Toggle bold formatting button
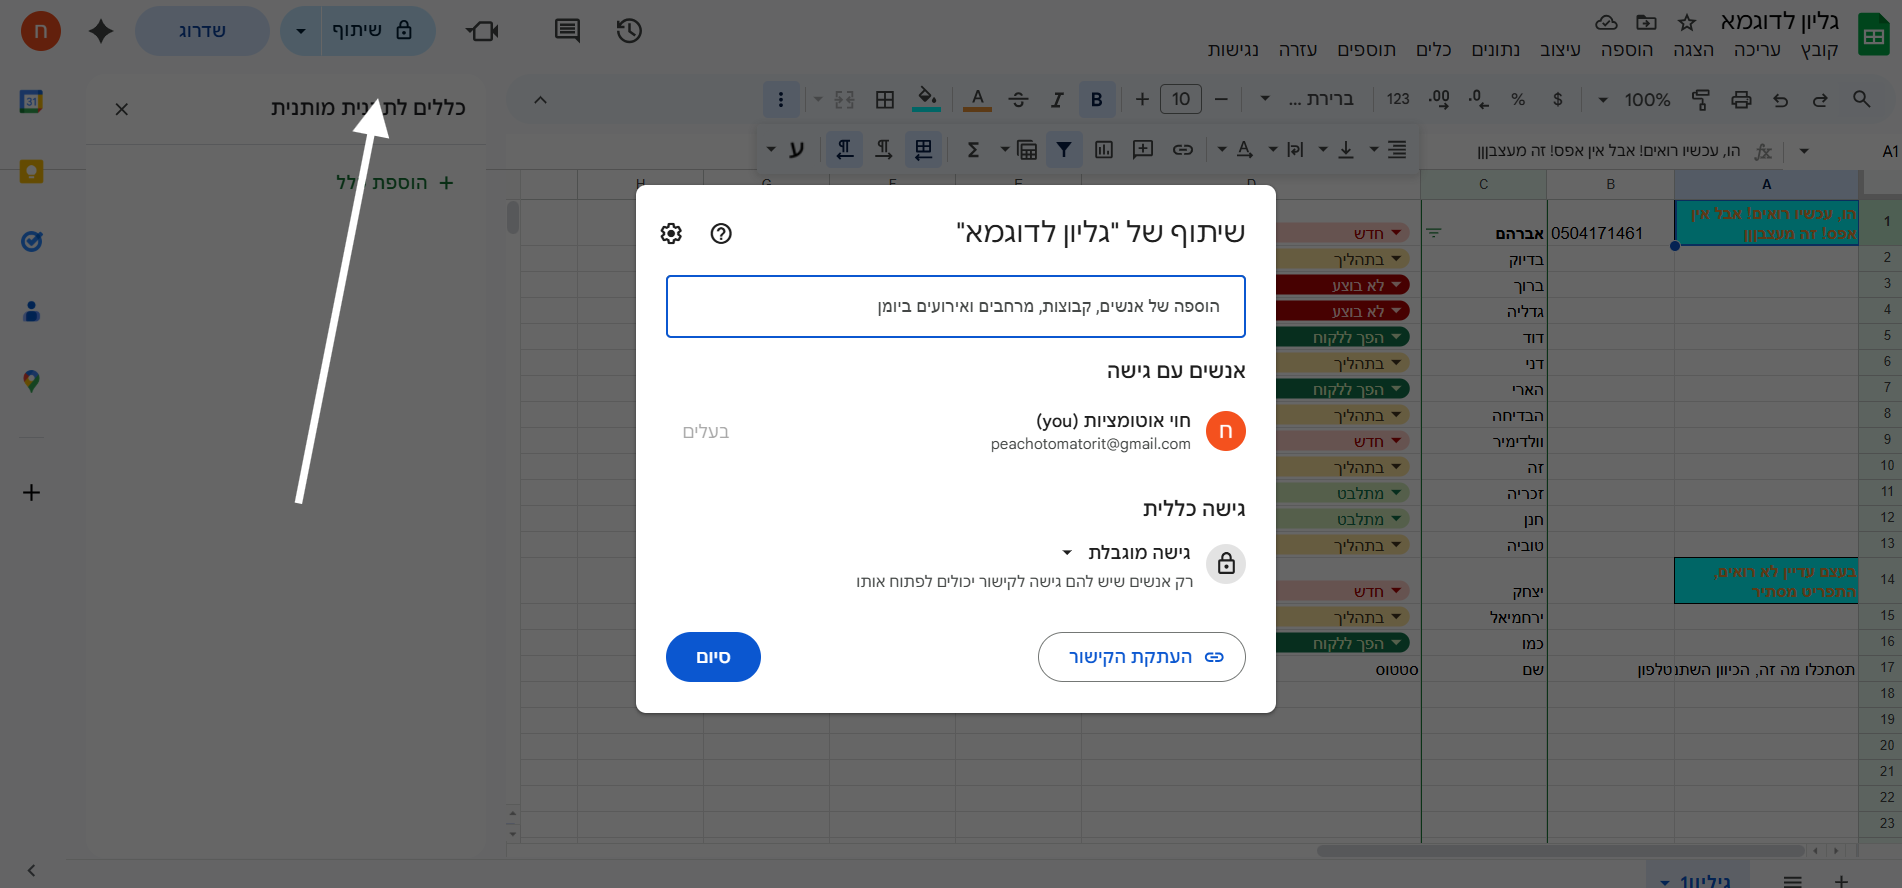1902x888 pixels. coord(1096,99)
